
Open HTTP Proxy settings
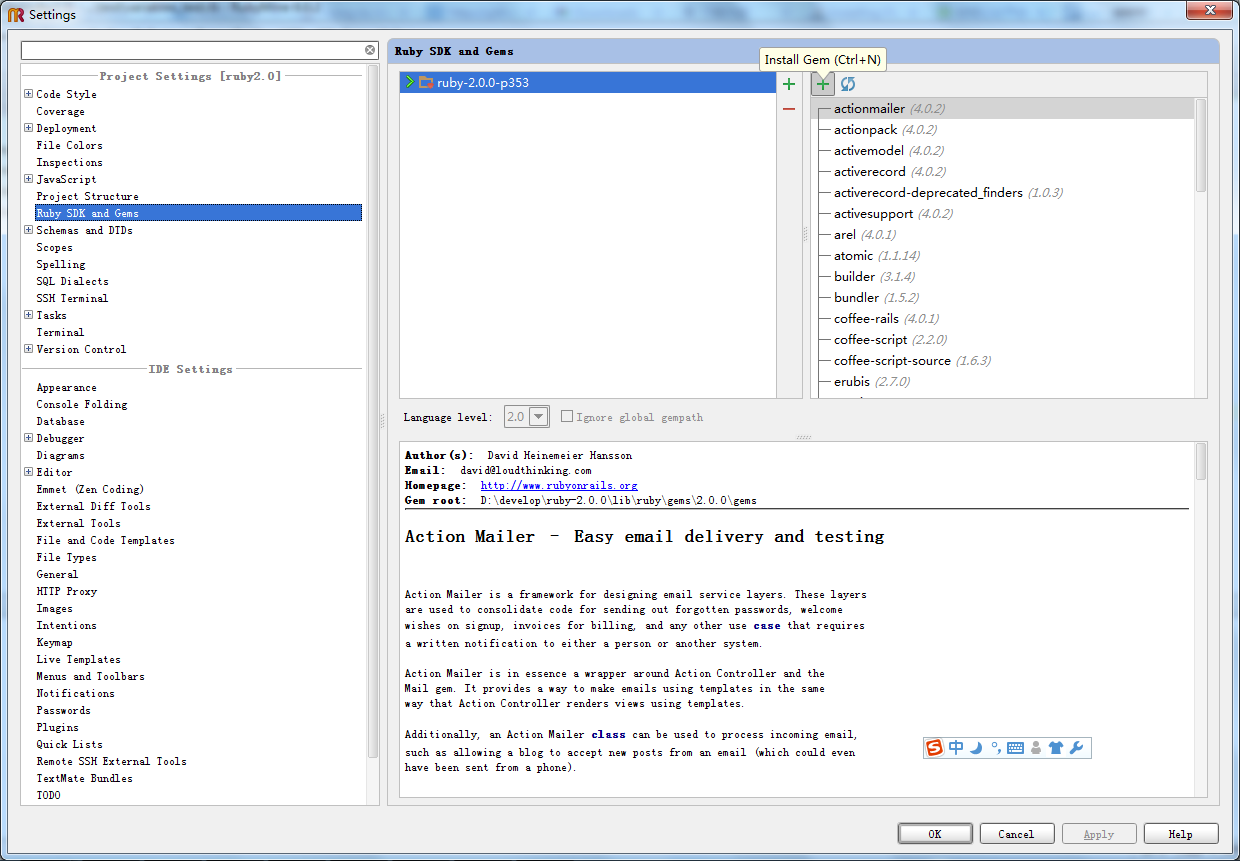pos(67,591)
